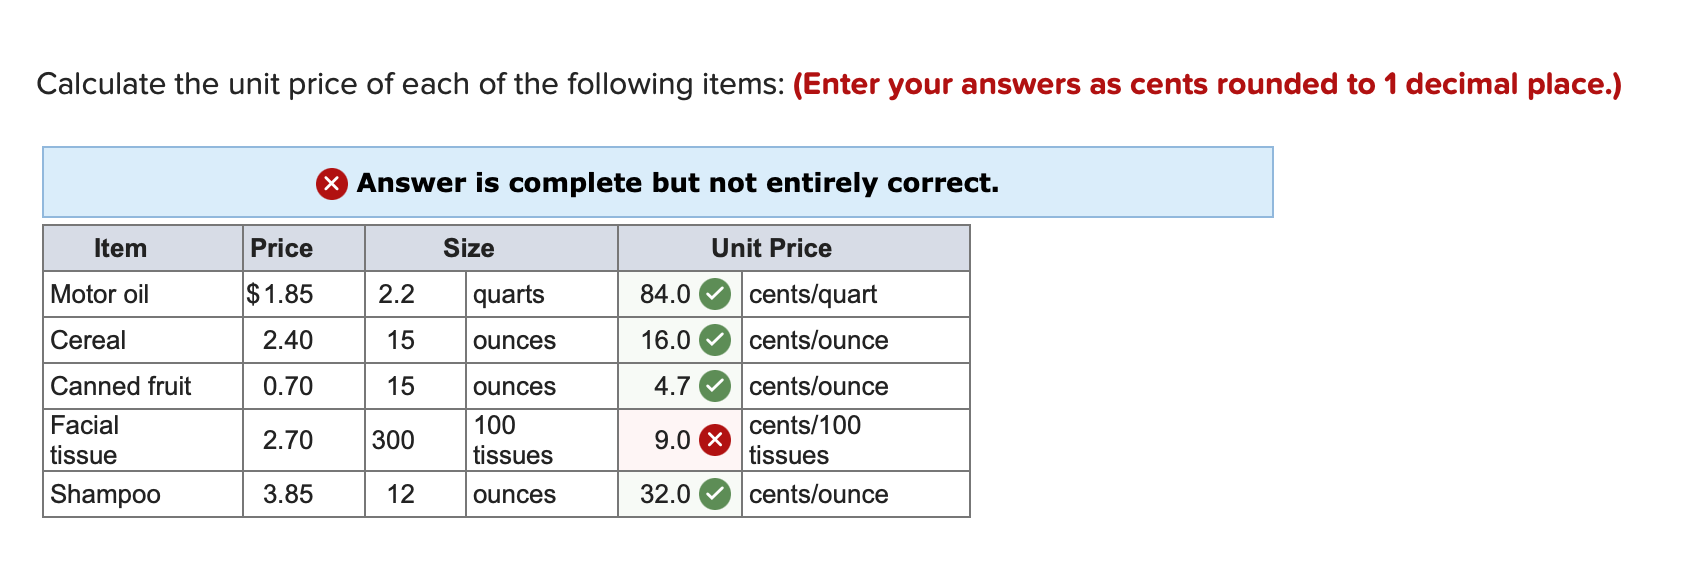This screenshot has height=584, width=1688.
Task: Click the answer field showing 84.0
Action: click(x=663, y=294)
